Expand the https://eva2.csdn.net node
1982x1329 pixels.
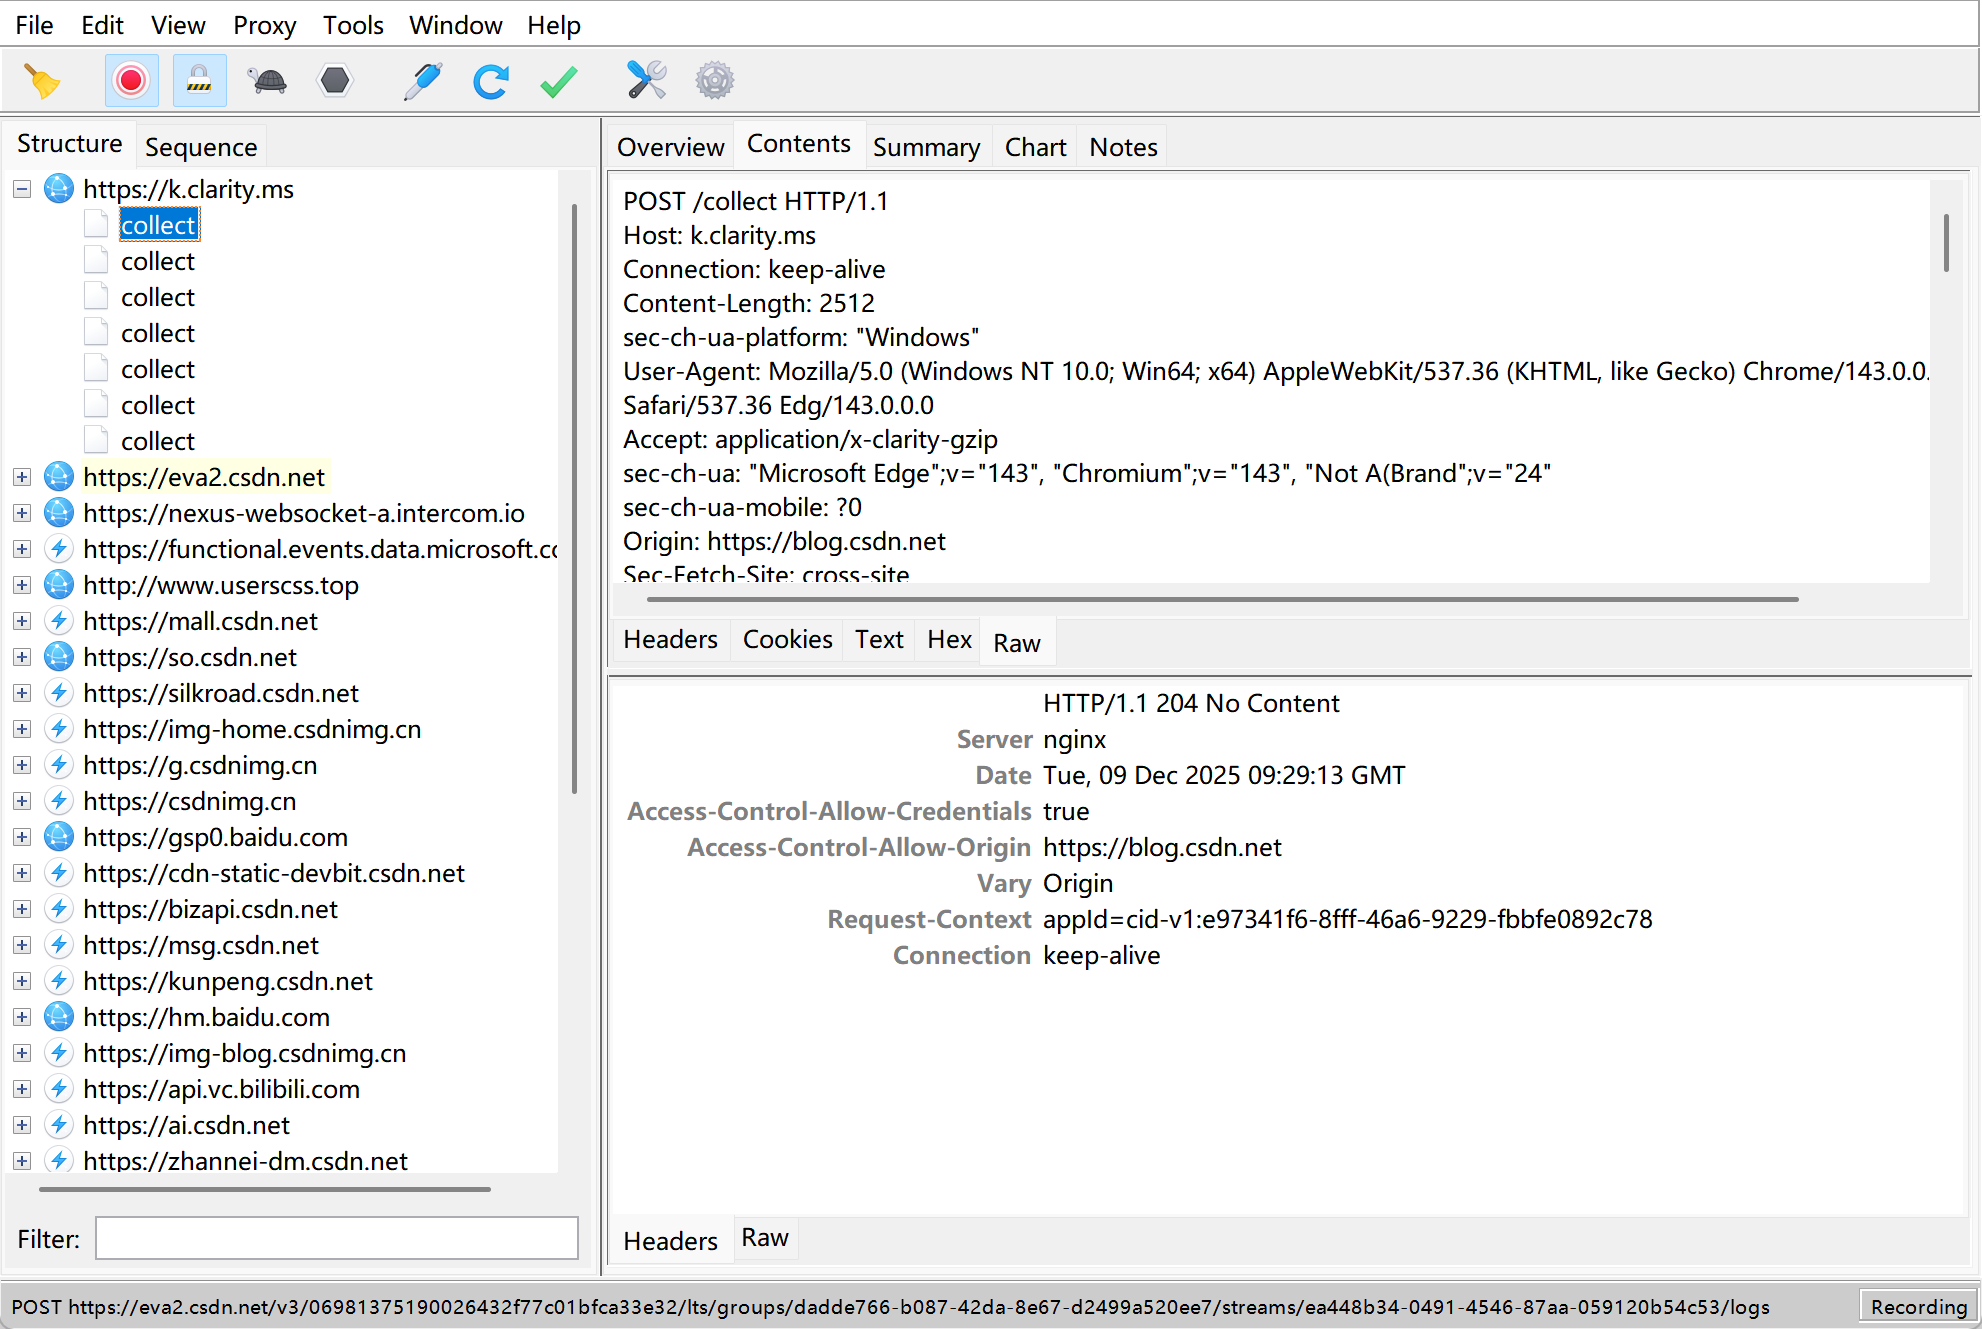click(x=22, y=477)
